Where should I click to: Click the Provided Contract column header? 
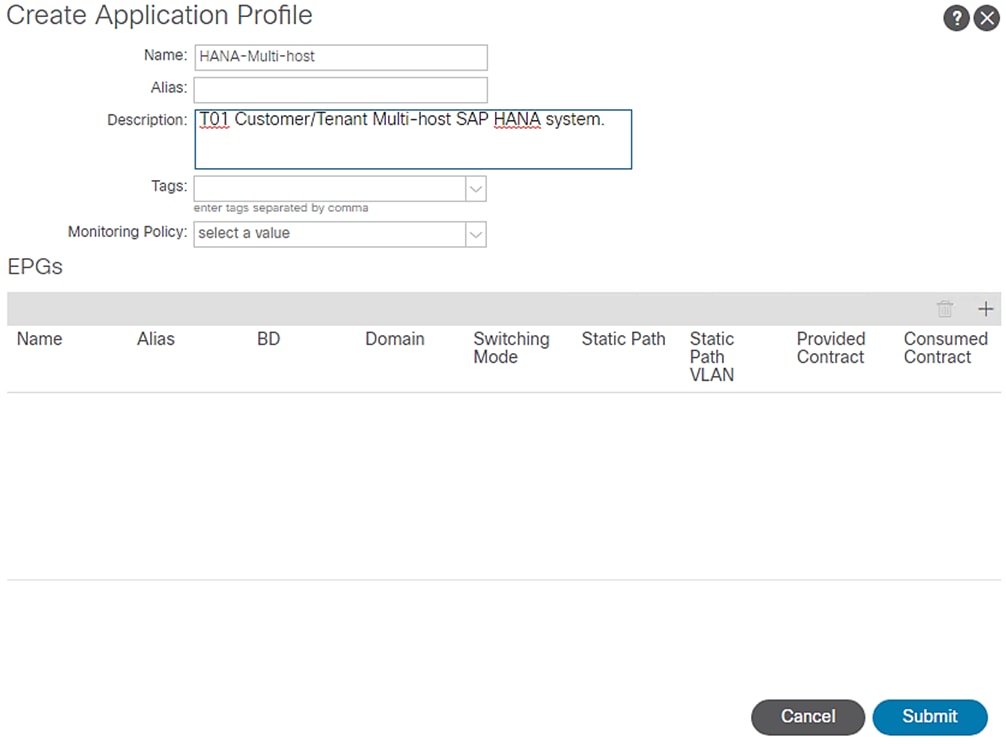point(830,348)
